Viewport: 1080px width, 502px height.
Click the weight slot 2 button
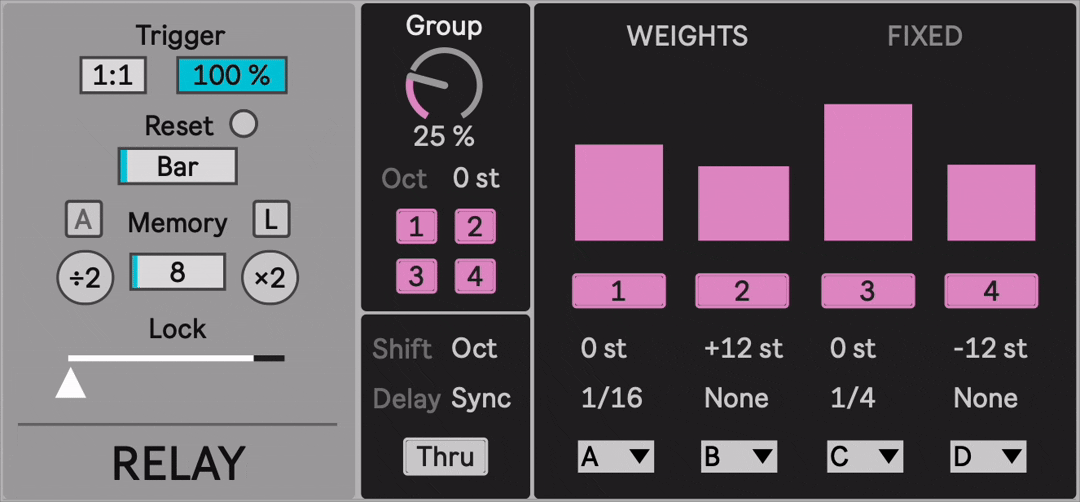tap(741, 291)
